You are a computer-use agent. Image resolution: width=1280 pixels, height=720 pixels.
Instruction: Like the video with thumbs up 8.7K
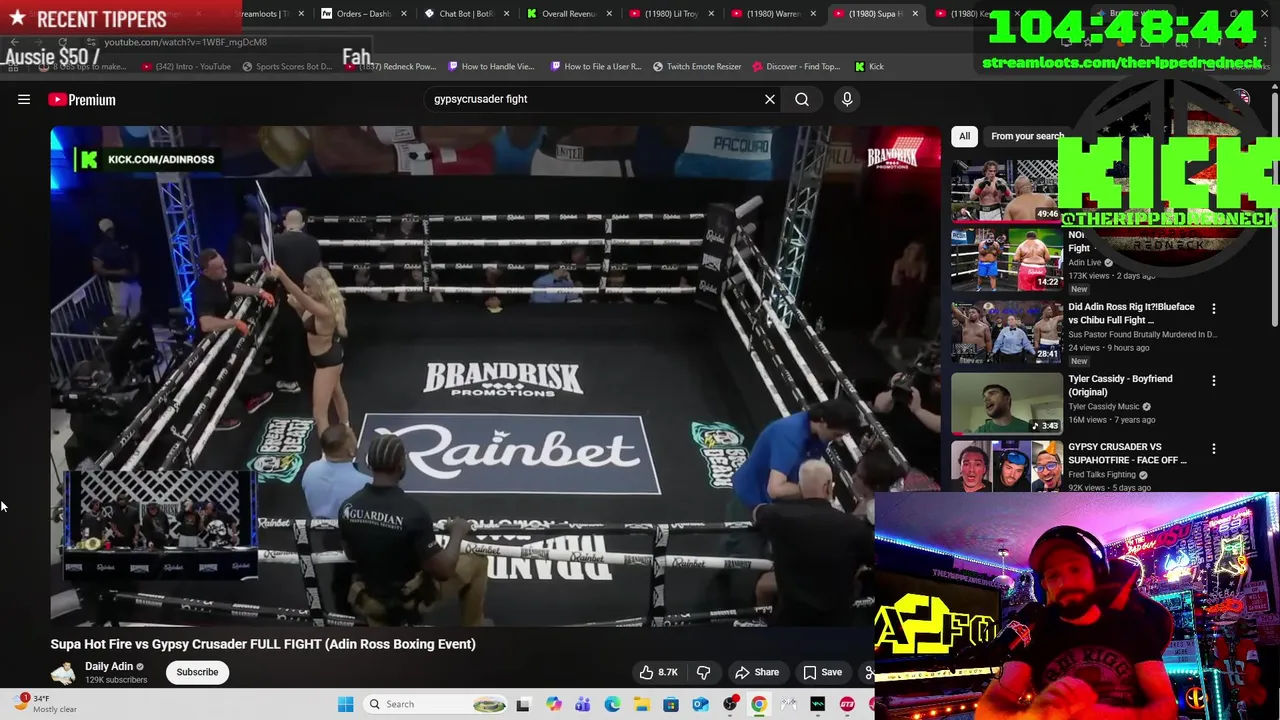point(658,672)
